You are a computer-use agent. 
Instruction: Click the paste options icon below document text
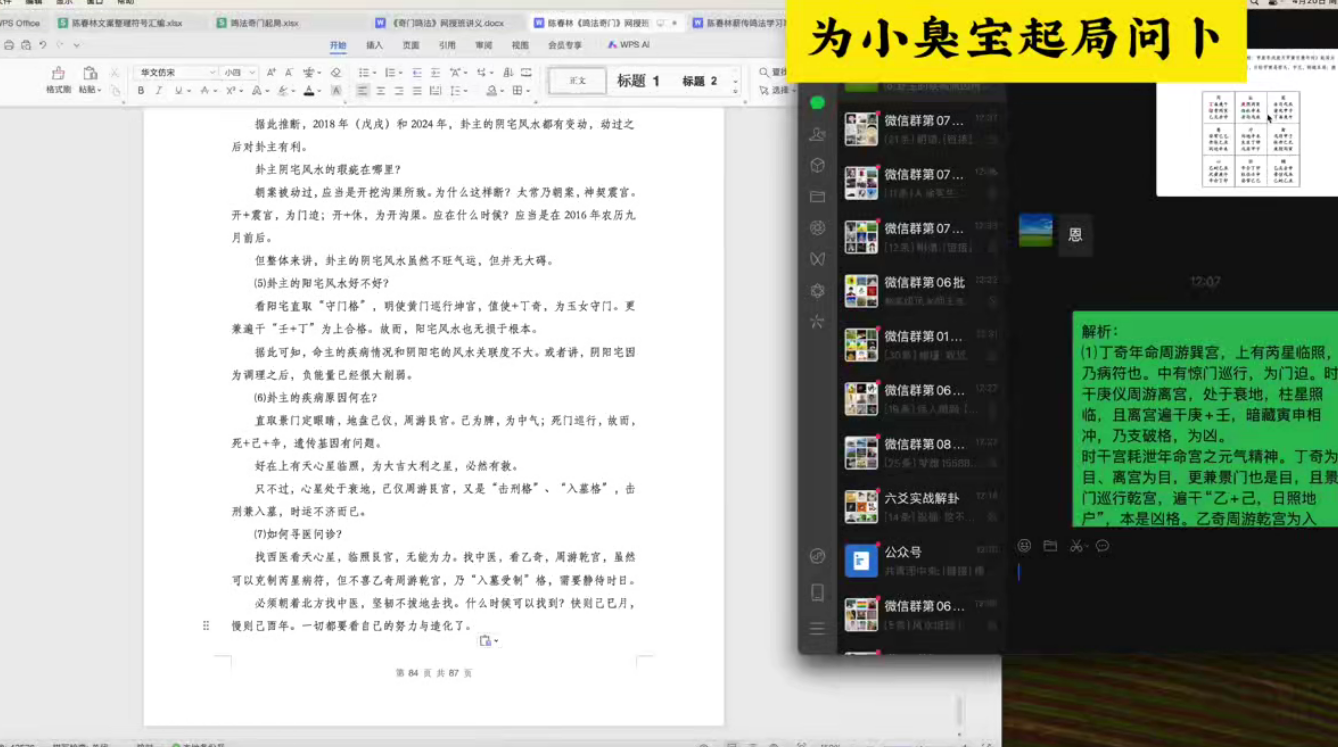[487, 641]
